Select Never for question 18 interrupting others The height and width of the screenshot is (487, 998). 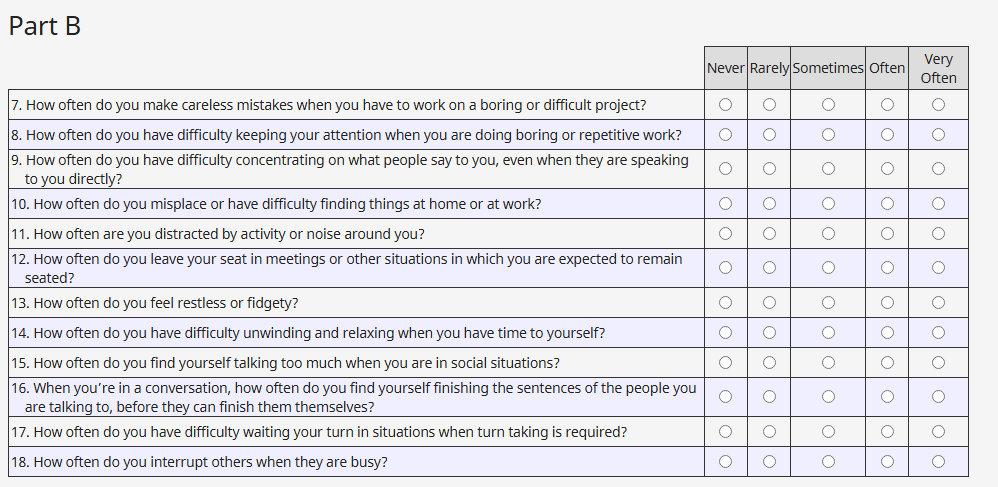(725, 461)
